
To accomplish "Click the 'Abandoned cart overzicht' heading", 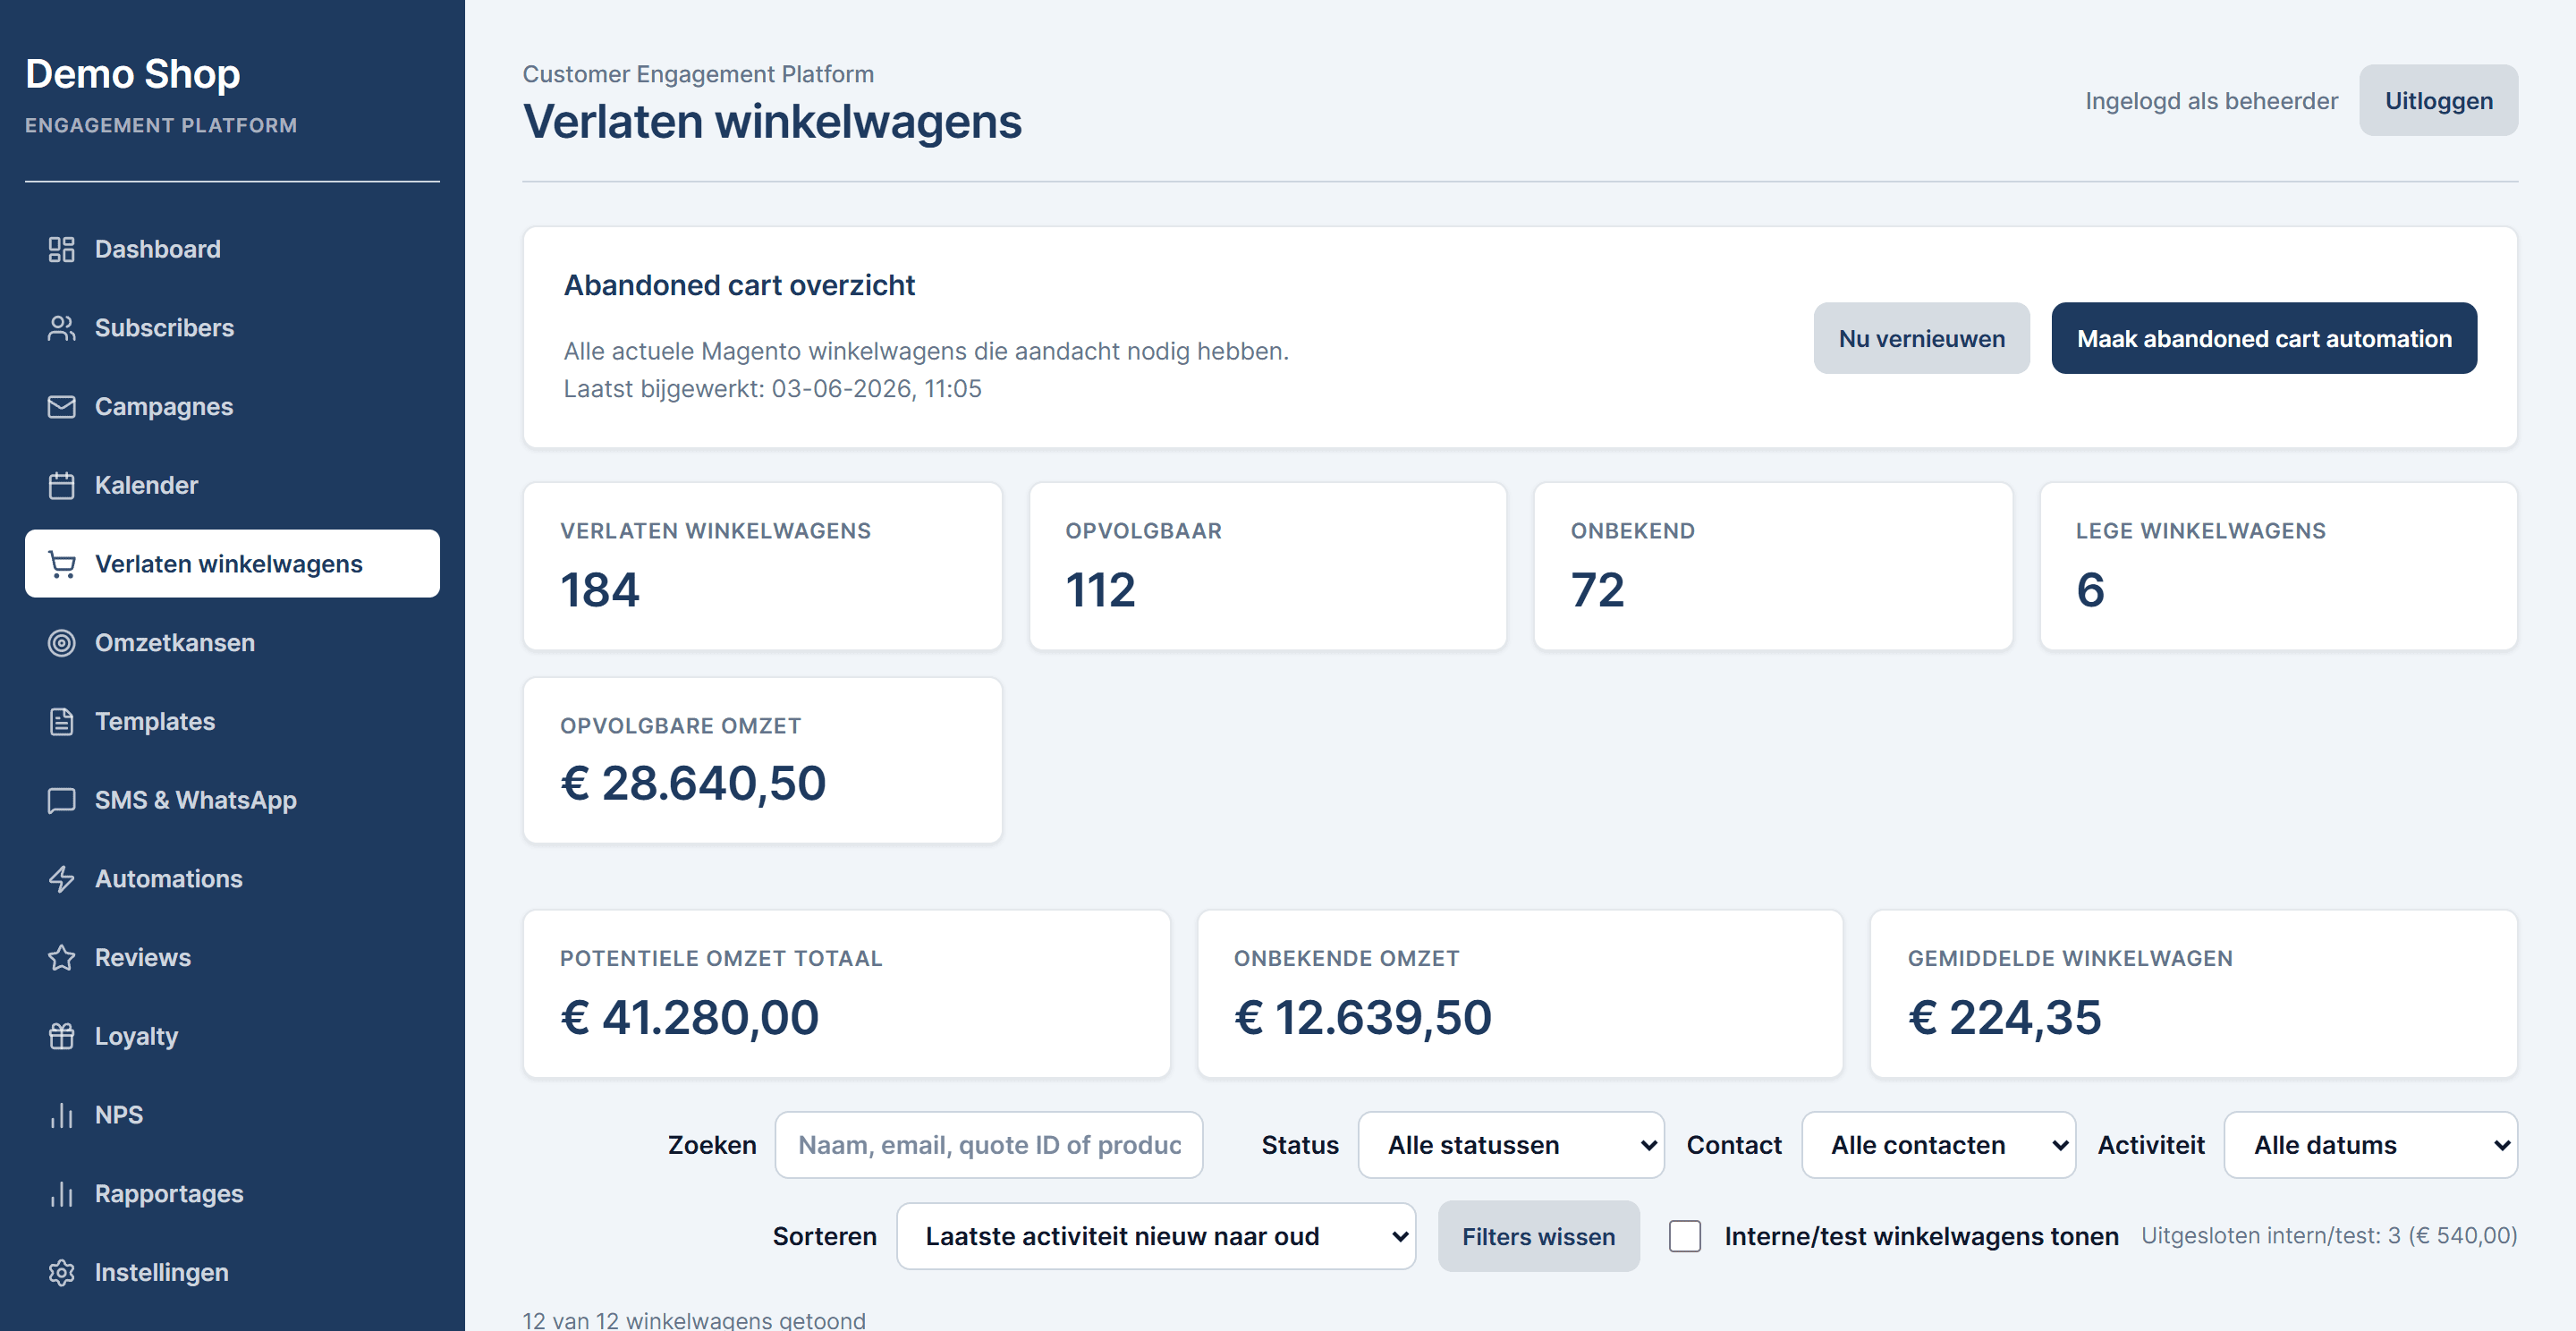I will coord(739,286).
